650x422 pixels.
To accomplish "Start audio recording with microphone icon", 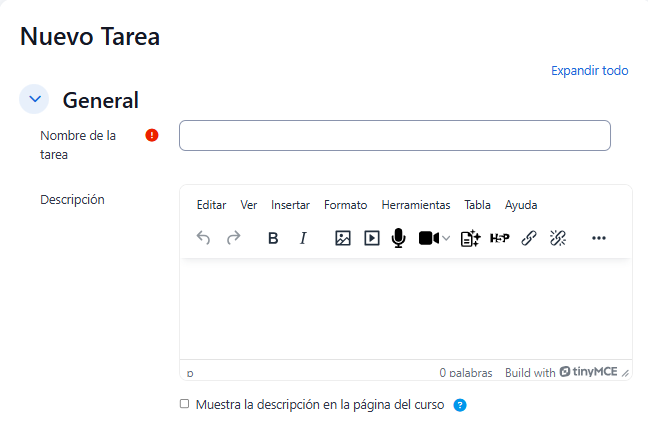I will click(x=399, y=238).
